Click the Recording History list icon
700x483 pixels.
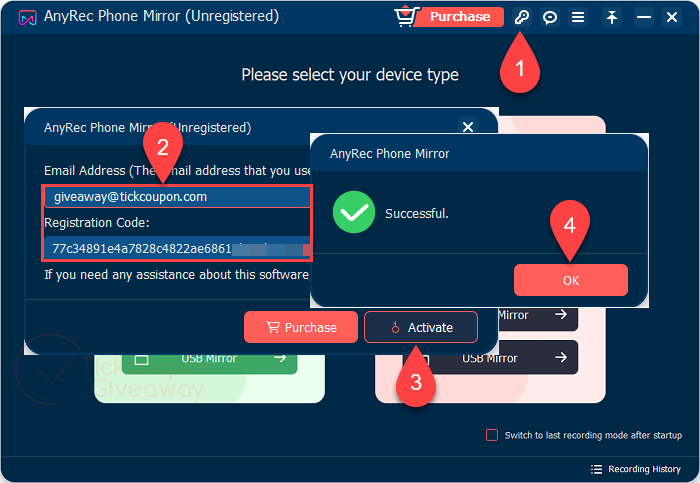click(x=596, y=469)
